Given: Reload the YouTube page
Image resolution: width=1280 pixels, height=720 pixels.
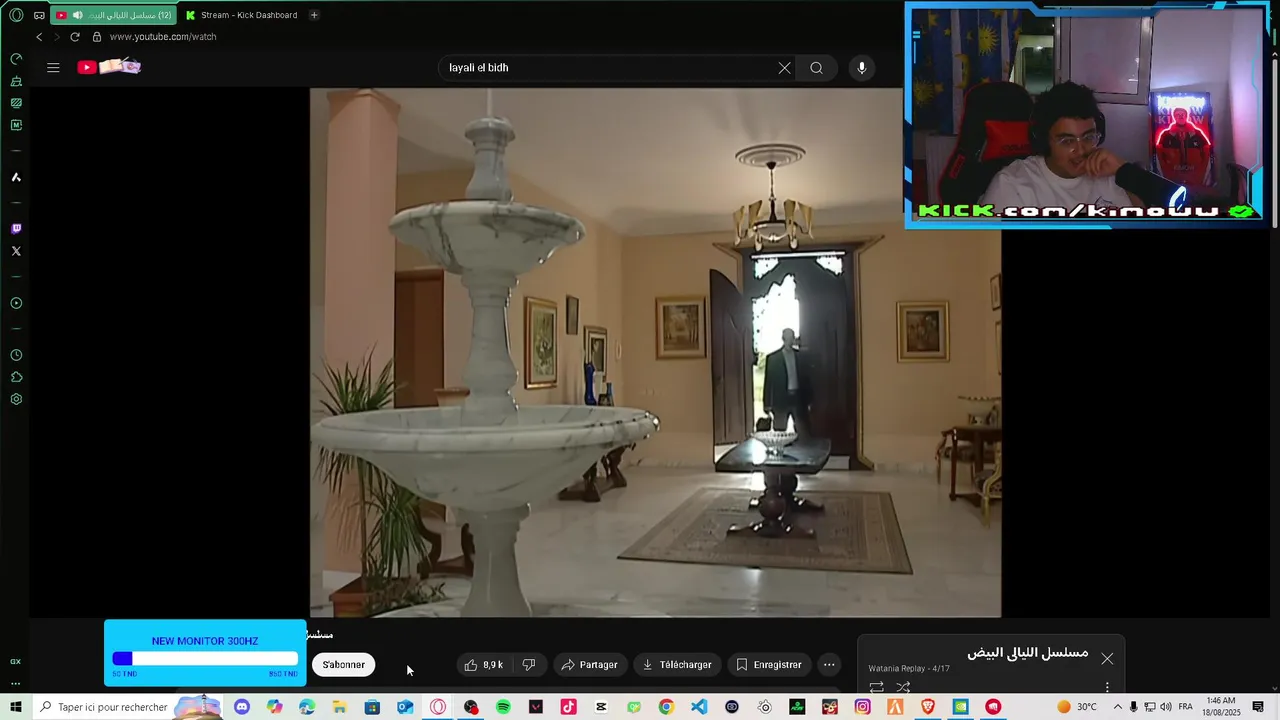Looking at the screenshot, I should click(74, 37).
